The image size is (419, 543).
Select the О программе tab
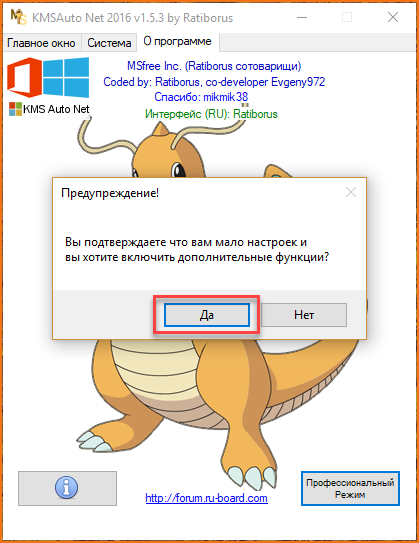coord(177,42)
